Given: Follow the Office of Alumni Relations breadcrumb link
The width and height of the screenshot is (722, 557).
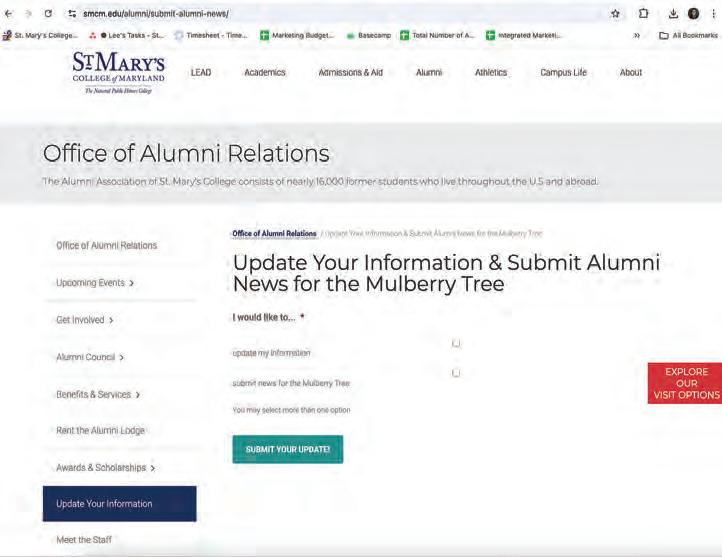Looking at the screenshot, I should pyautogui.click(x=274, y=234).
